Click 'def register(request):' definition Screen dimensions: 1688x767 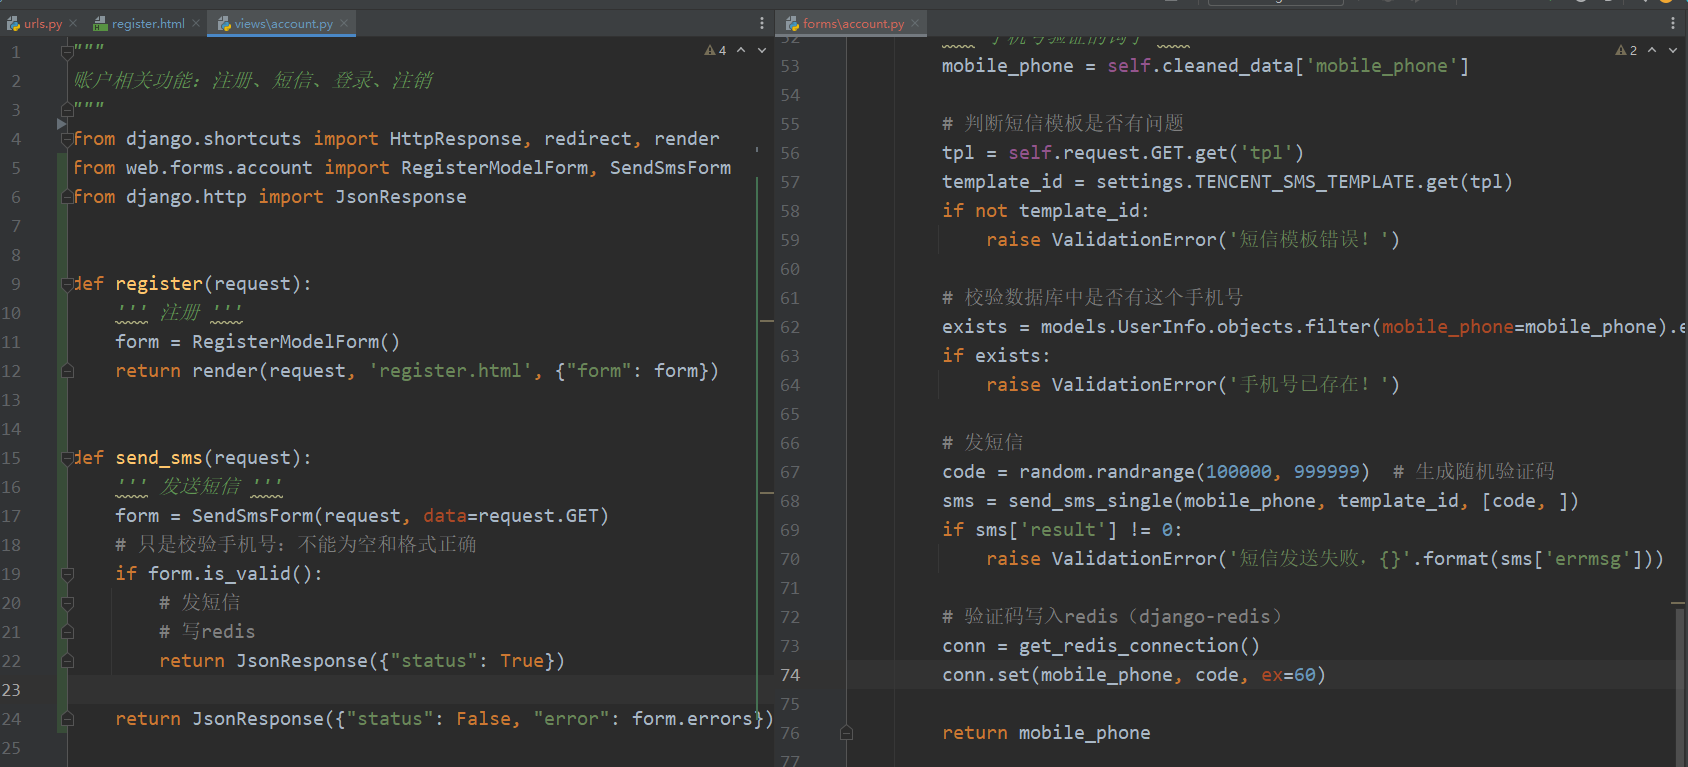pyautogui.click(x=192, y=284)
